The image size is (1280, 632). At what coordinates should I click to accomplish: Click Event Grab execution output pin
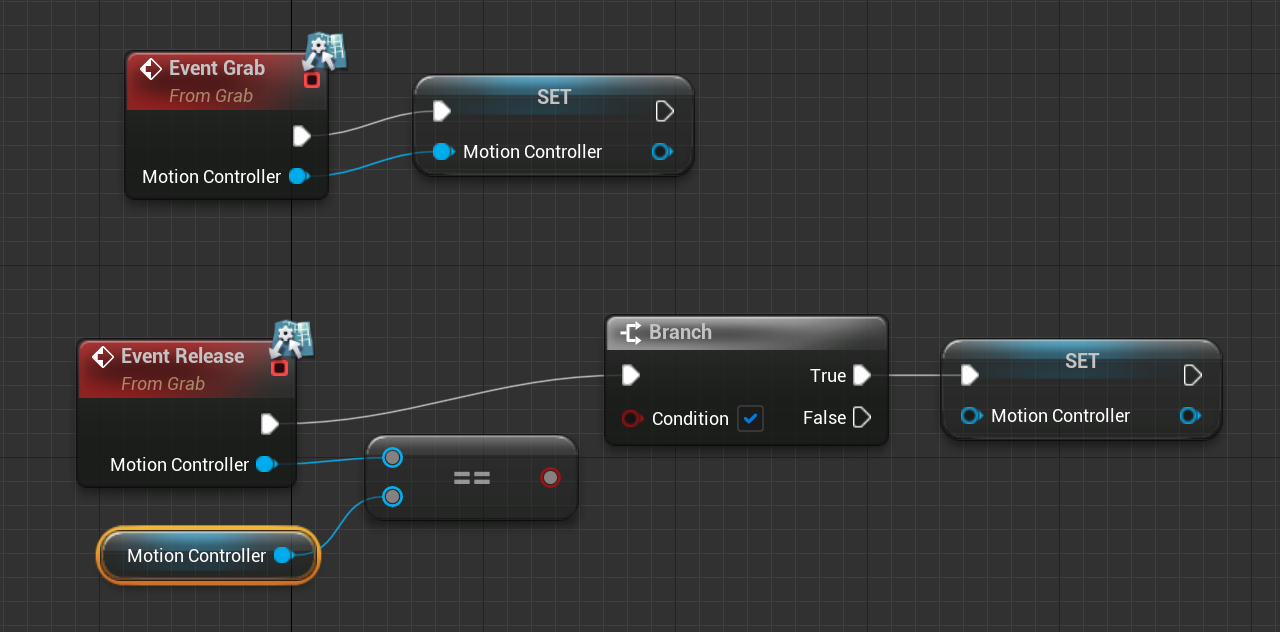point(301,135)
